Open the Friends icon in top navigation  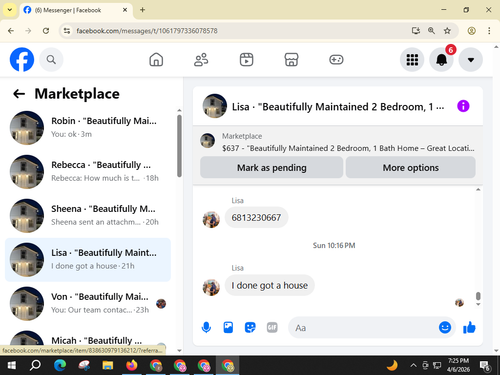(x=201, y=60)
